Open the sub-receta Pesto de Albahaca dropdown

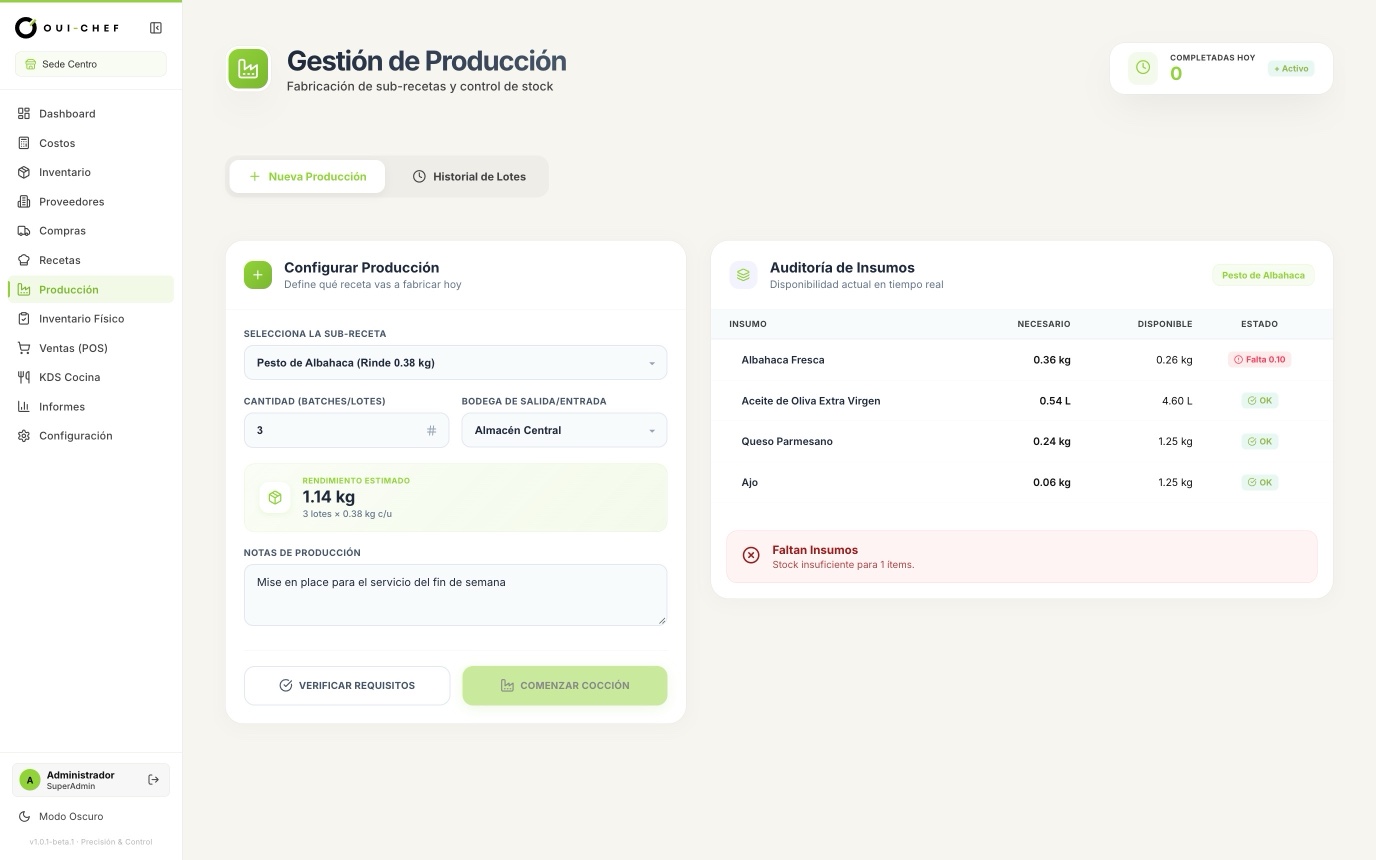(455, 363)
